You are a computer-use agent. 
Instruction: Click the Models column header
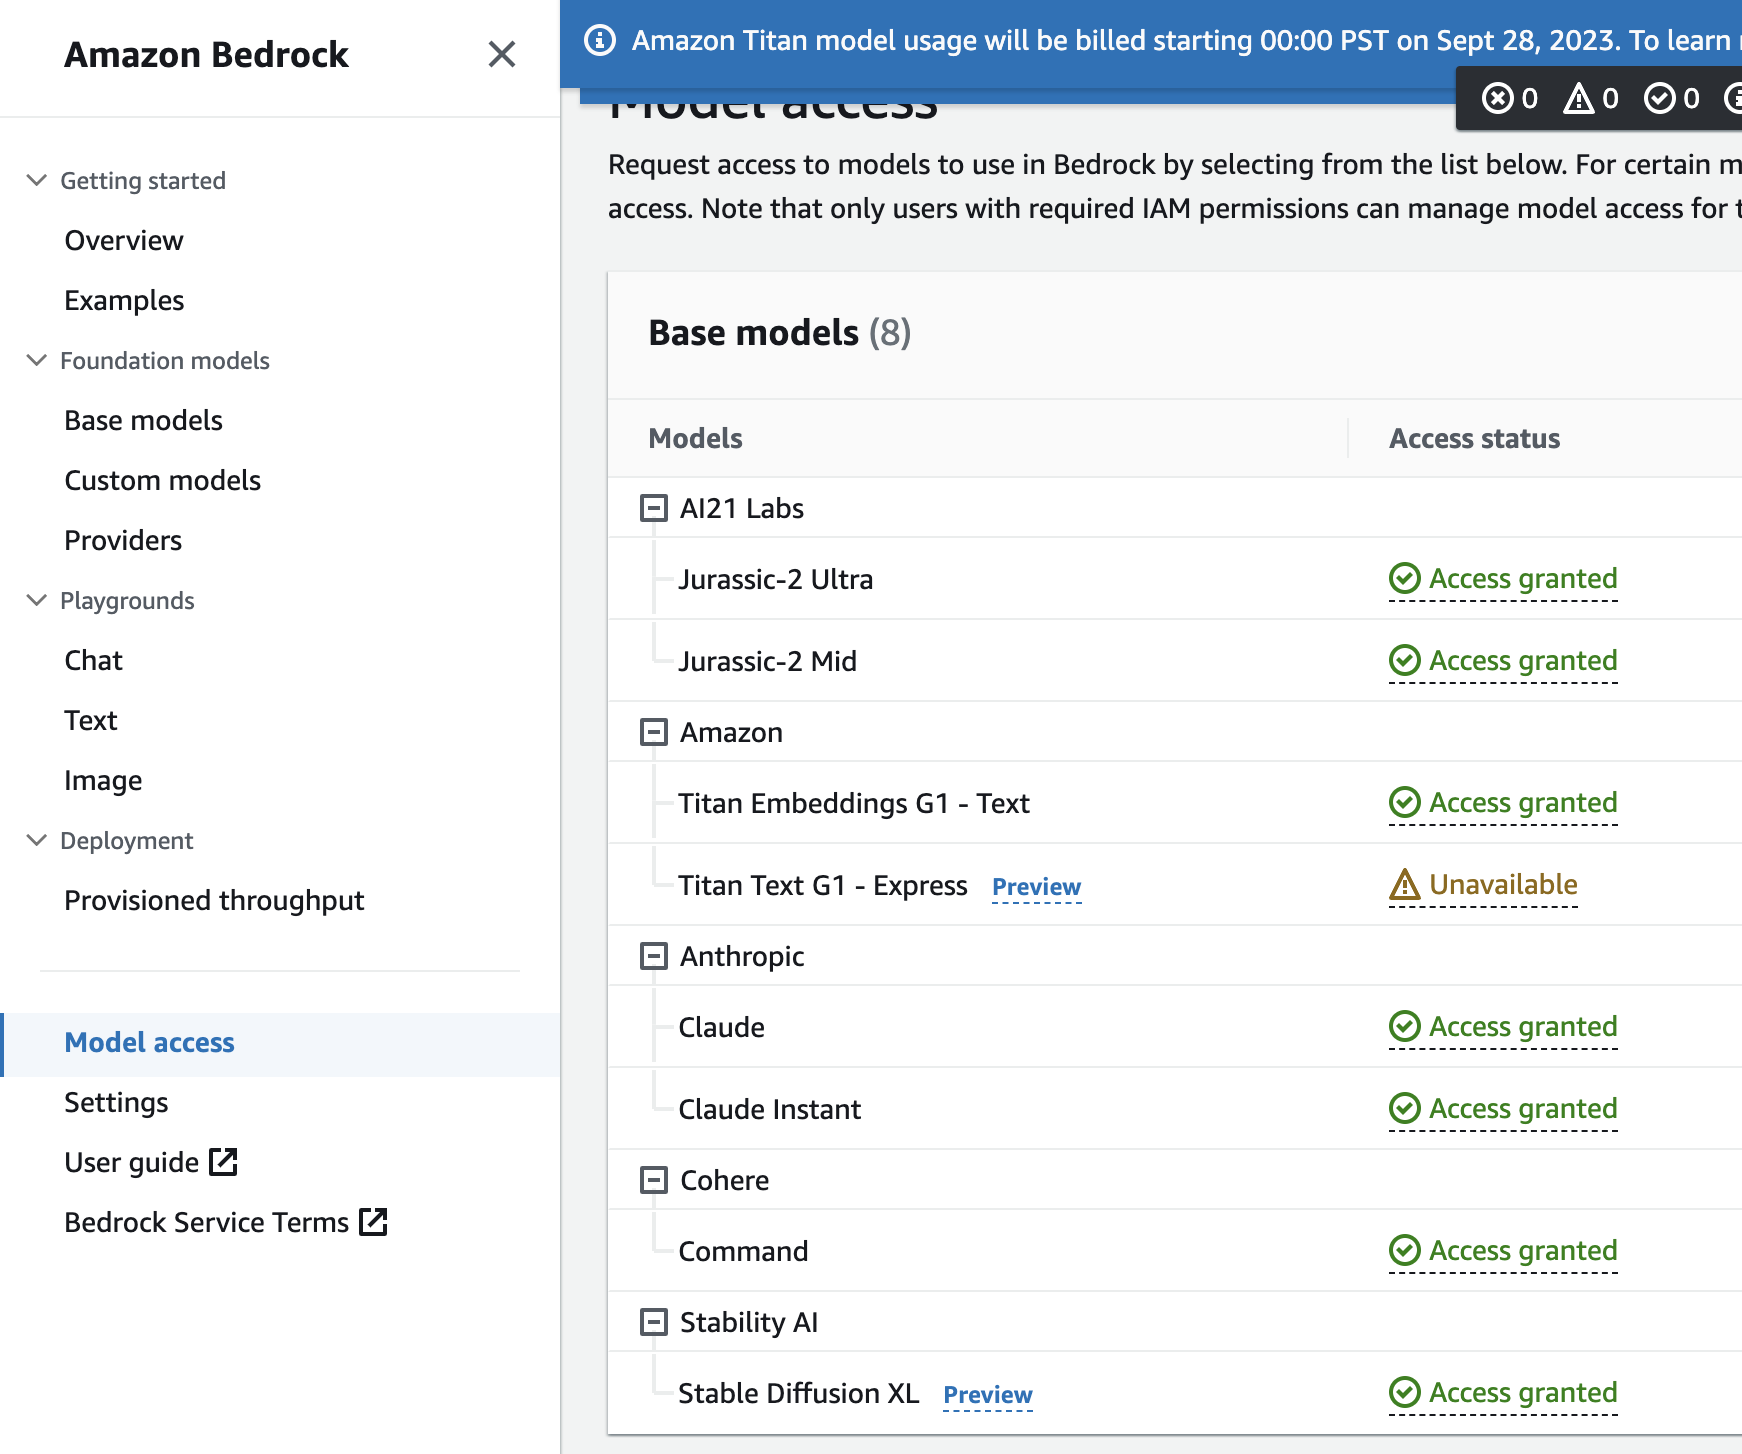pyautogui.click(x=695, y=438)
